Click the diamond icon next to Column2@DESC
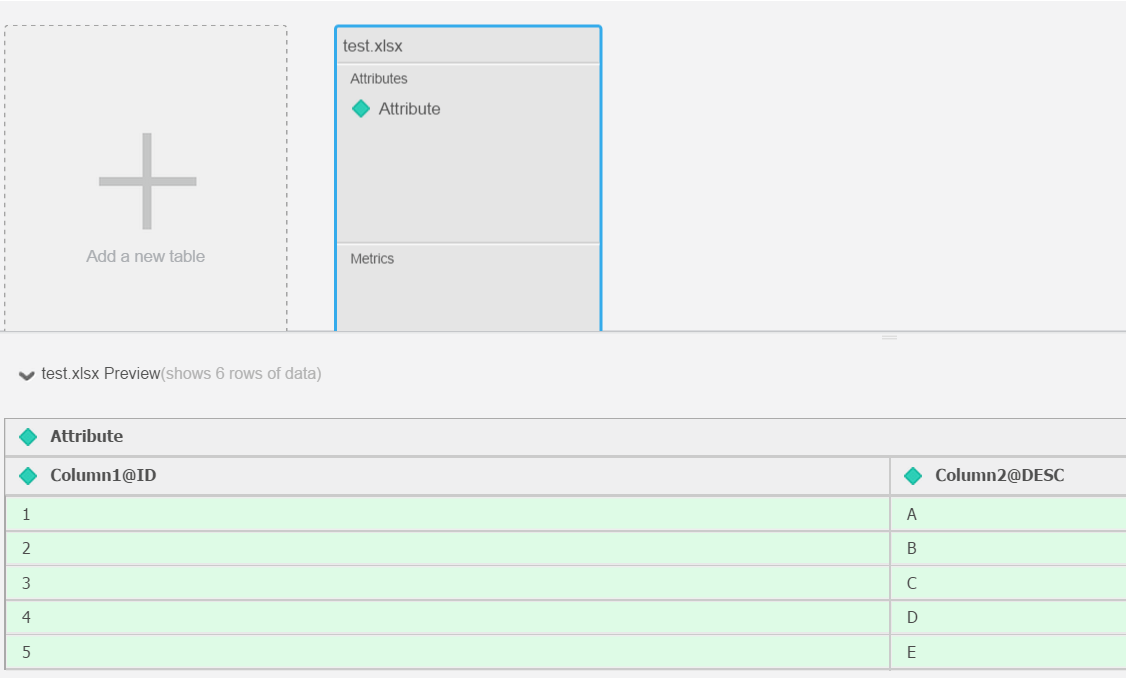Screen dimensions: 1126x678 (912, 476)
